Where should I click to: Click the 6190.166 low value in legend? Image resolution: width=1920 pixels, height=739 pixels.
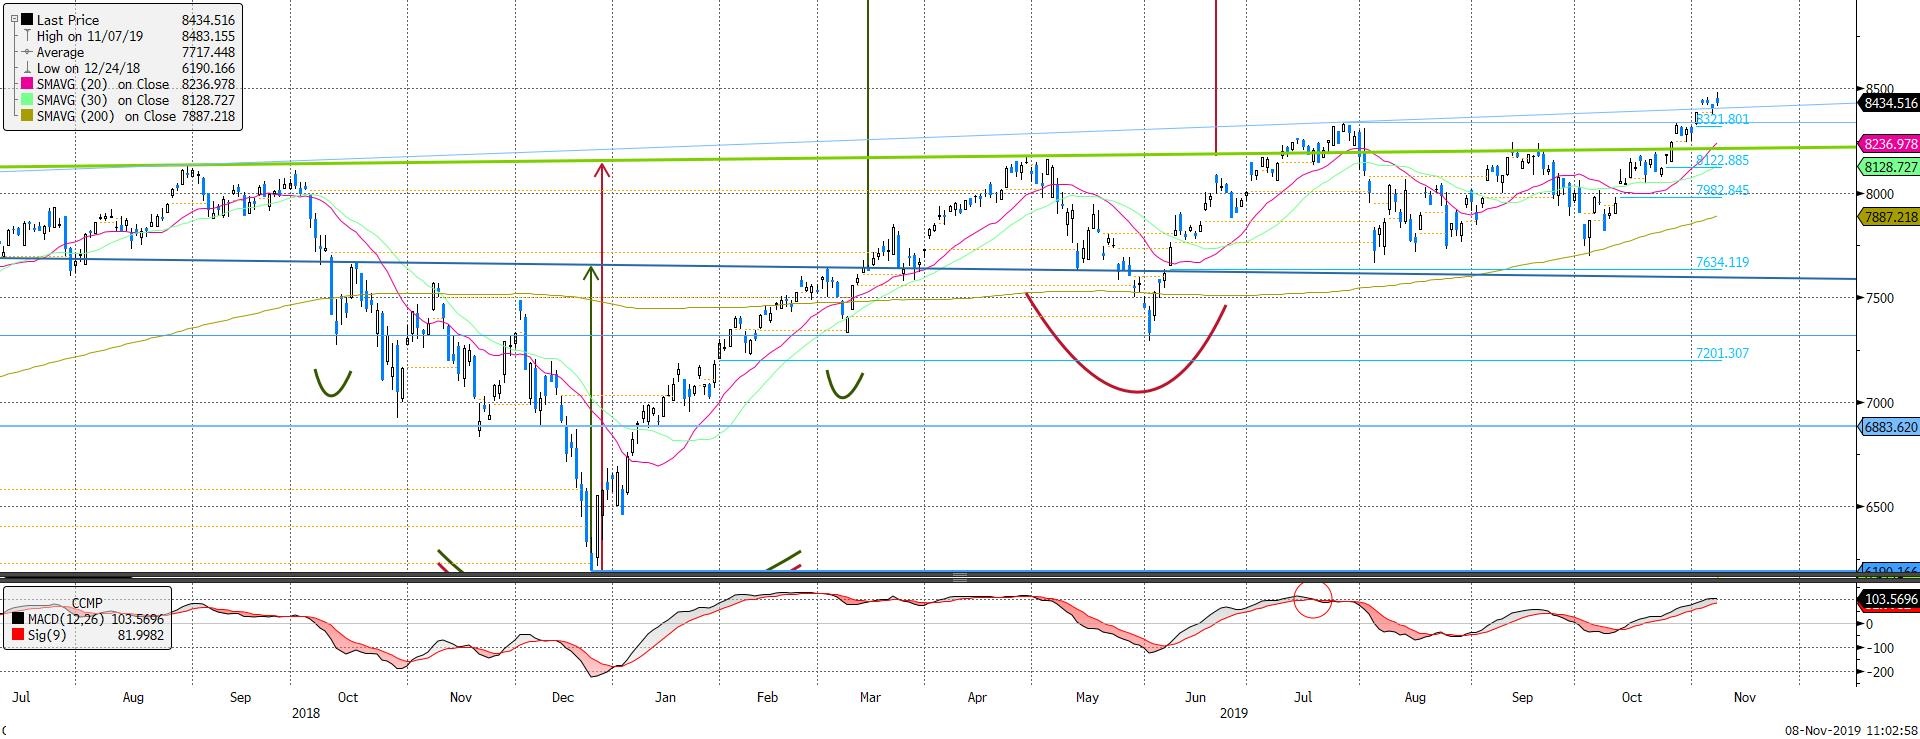pyautogui.click(x=208, y=68)
